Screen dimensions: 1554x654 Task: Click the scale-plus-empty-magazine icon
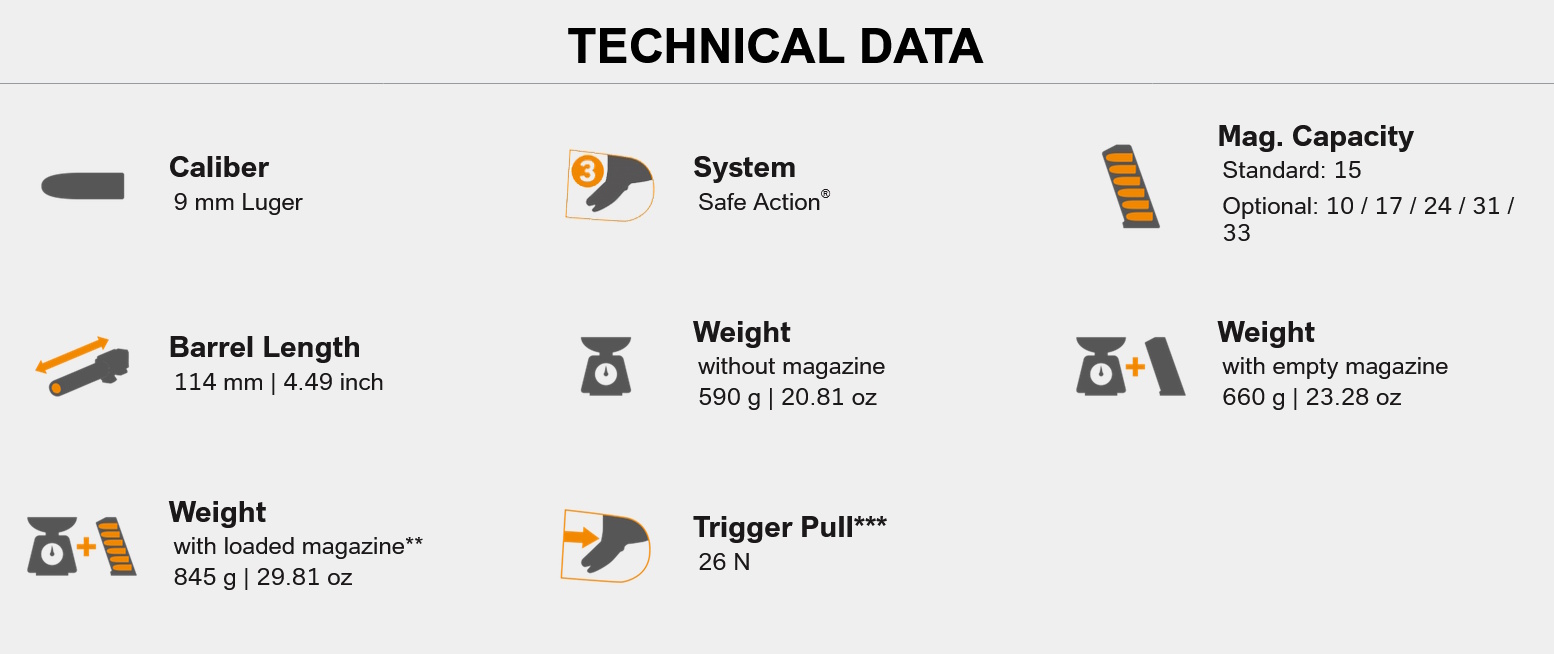coord(1130,366)
